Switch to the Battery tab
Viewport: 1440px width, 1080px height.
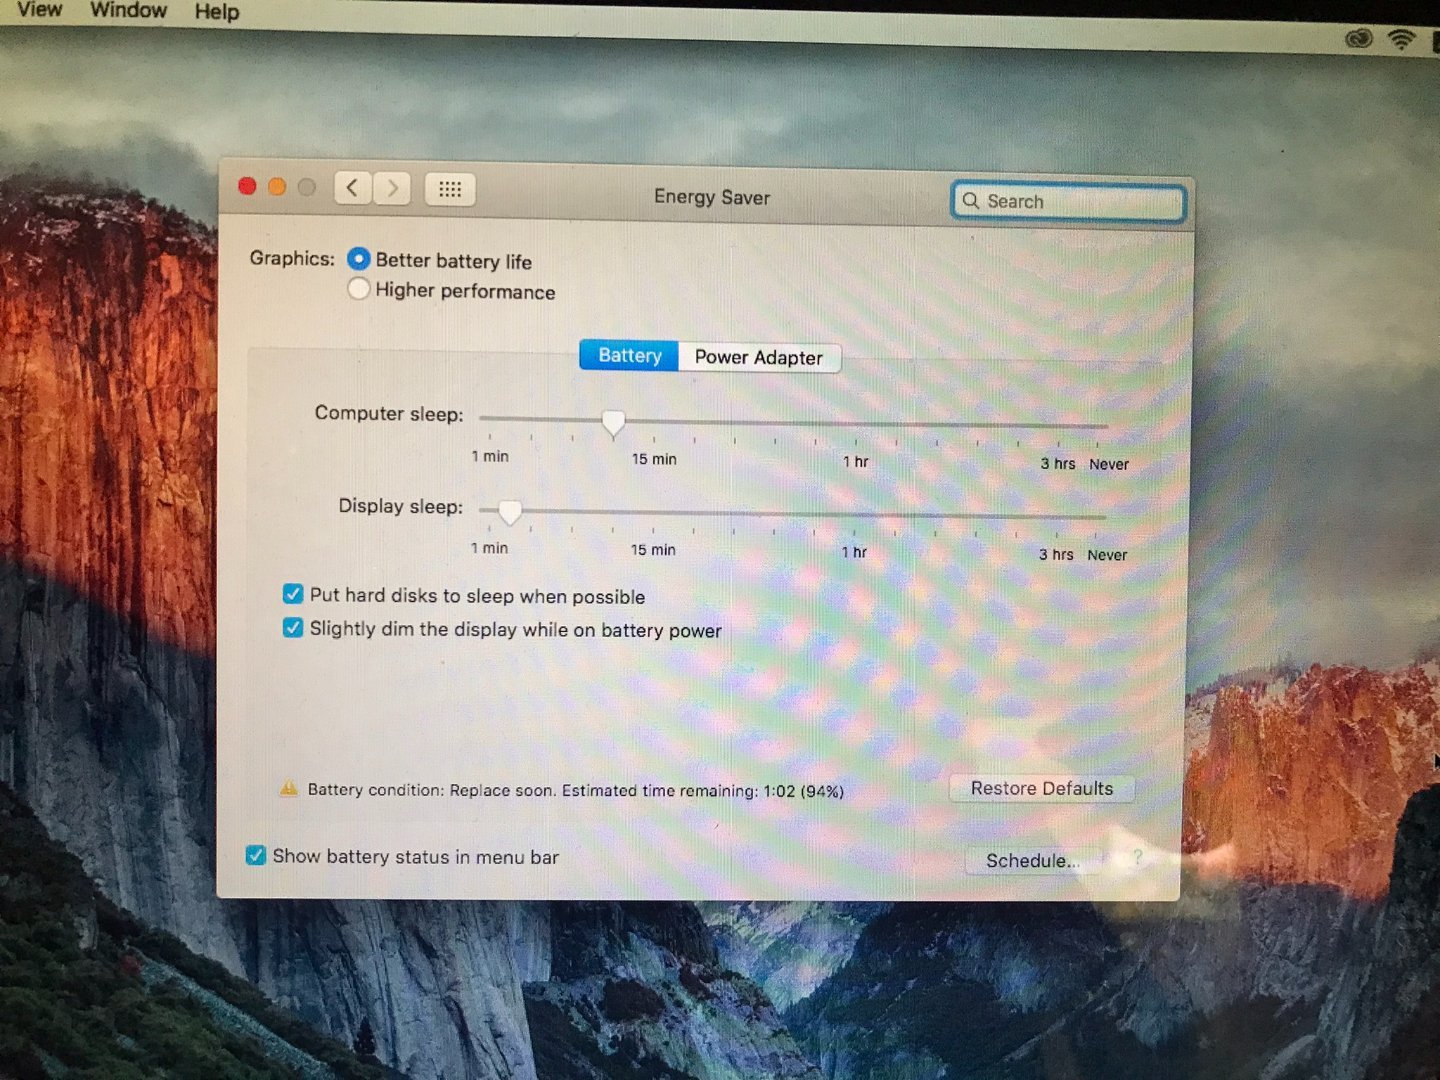pos(630,355)
